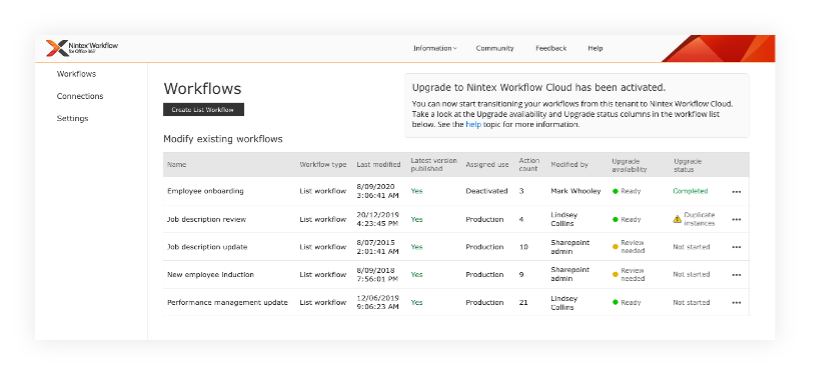Image resolution: width=823 pixels, height=375 pixels.
Task: Open the Job description review workflow
Action: coord(206,220)
